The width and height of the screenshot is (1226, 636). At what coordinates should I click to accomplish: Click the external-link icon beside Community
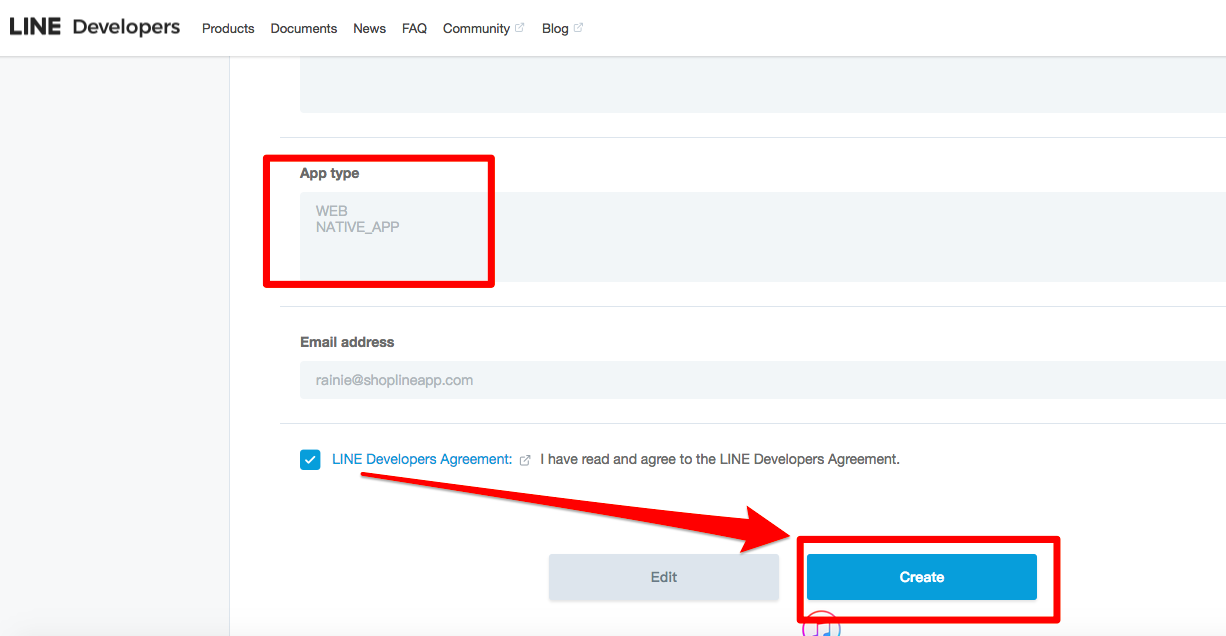[519, 28]
